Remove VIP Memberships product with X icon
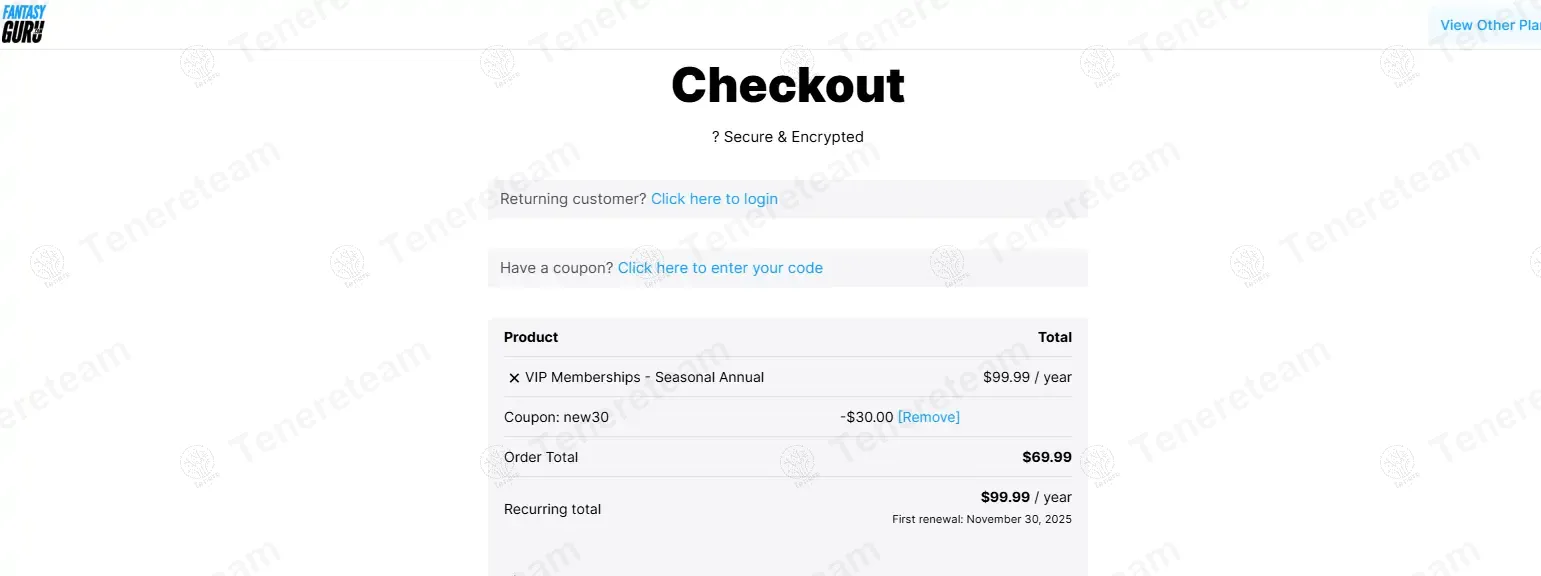This screenshot has width=1541, height=576. [514, 378]
